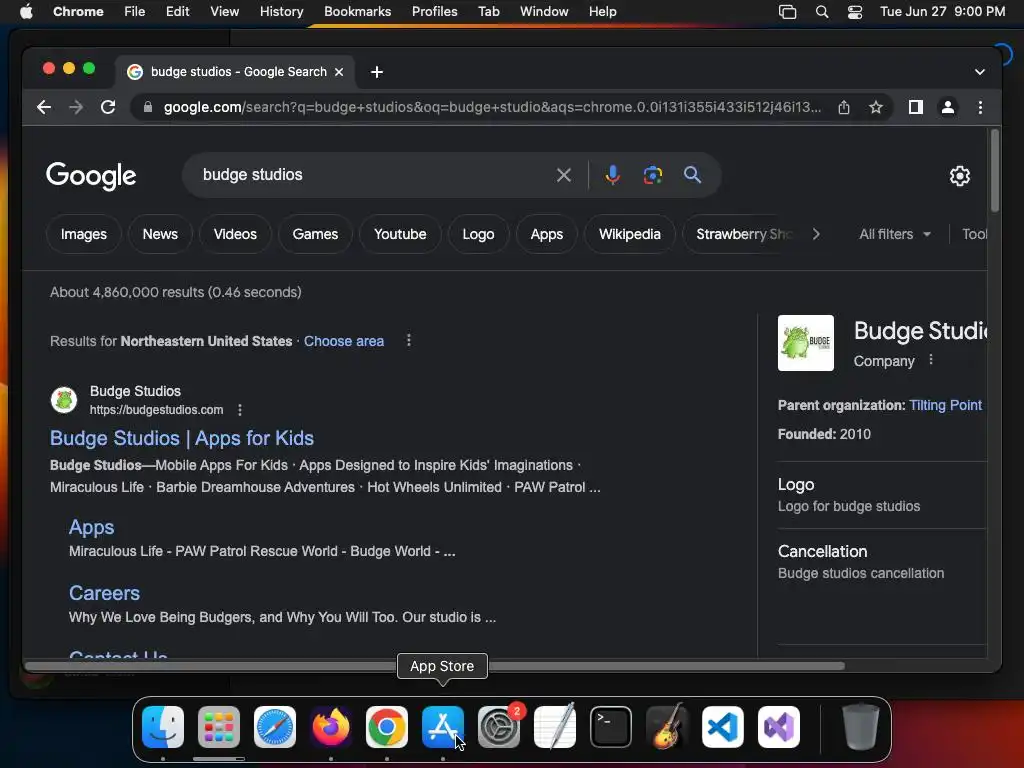This screenshot has width=1024, height=768.
Task: Submit search with magnifying glass icon
Action: (692, 175)
